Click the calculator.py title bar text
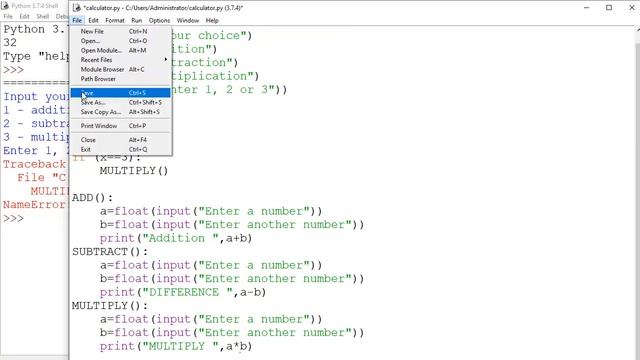Screen dimensions: 640x360 163,8
